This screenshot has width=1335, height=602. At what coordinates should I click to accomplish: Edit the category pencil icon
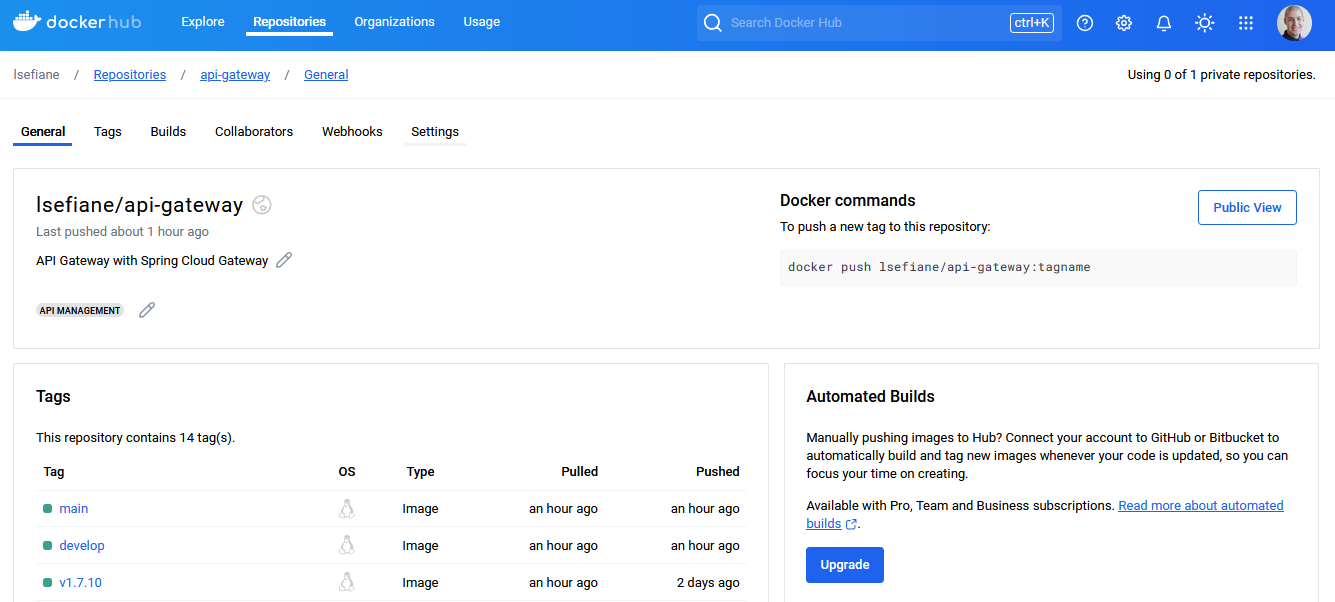(147, 310)
